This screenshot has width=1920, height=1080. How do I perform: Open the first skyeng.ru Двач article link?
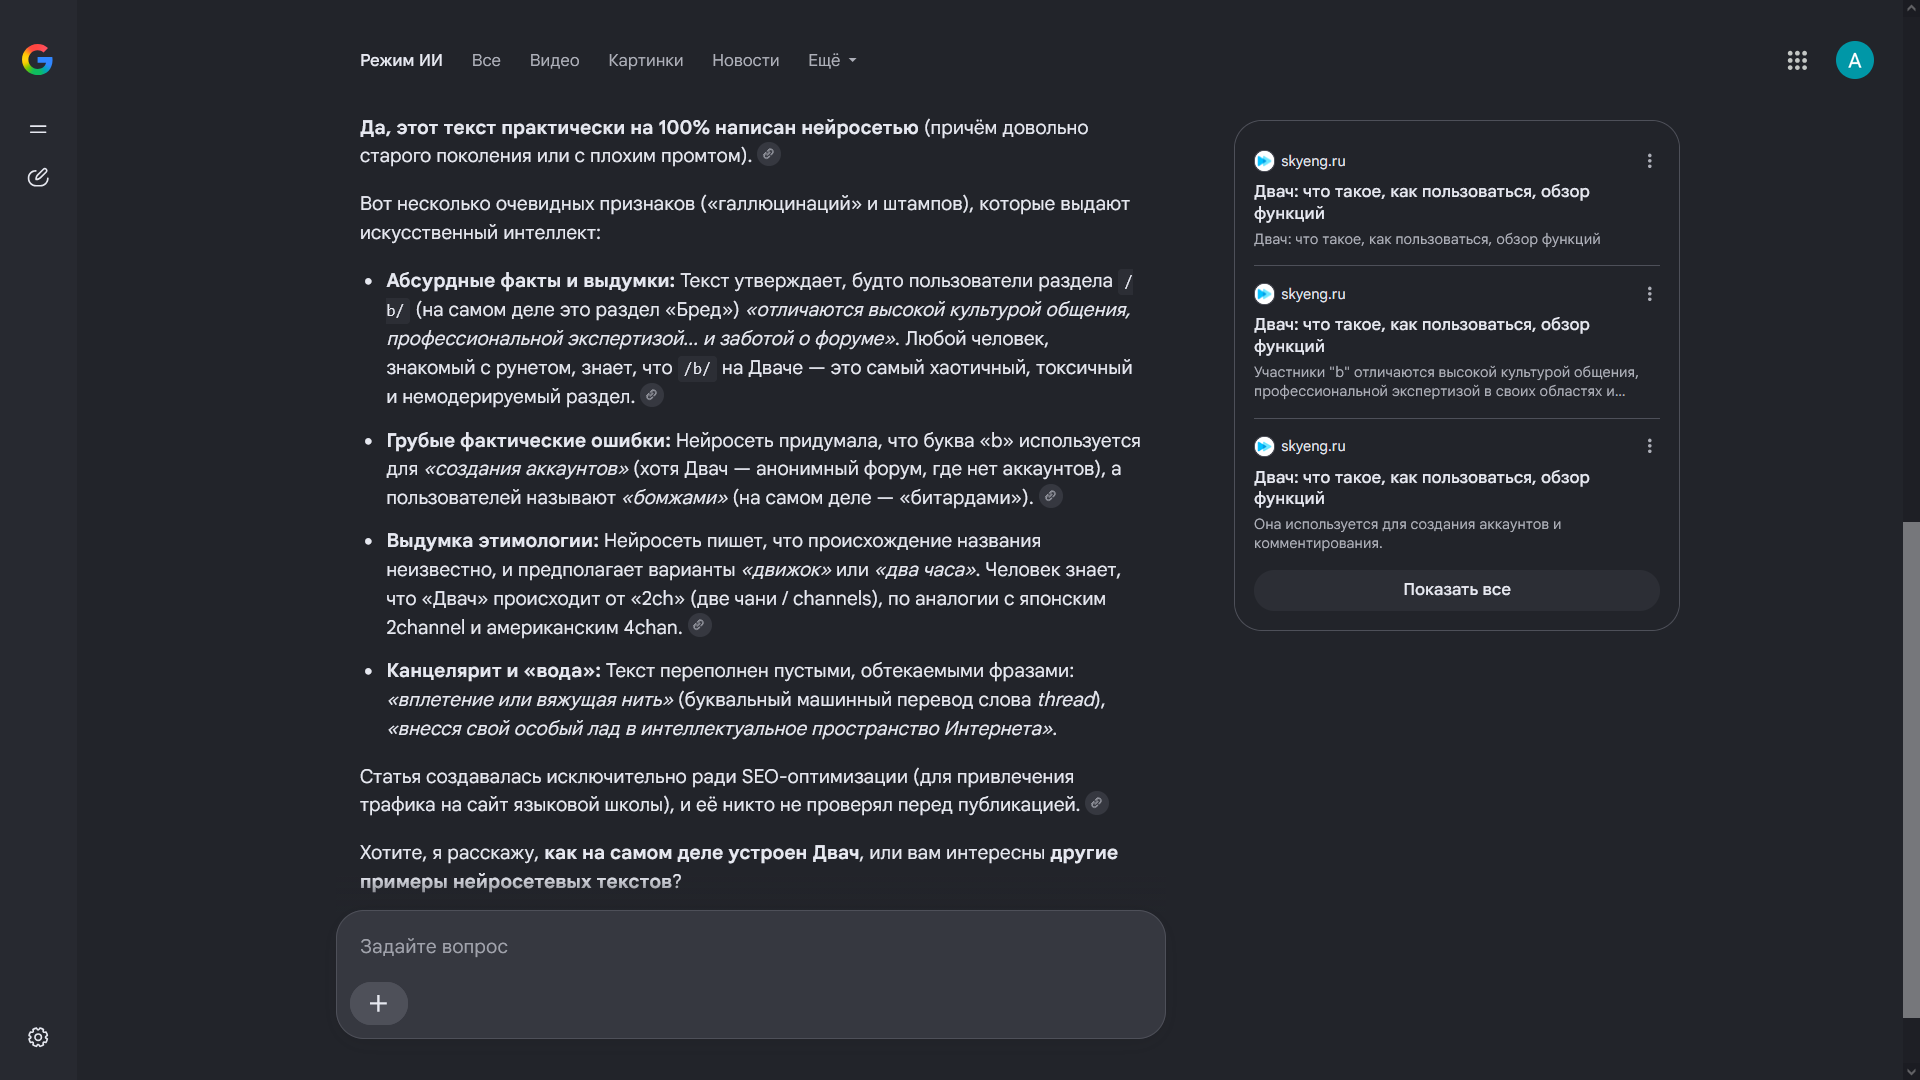click(x=1421, y=202)
